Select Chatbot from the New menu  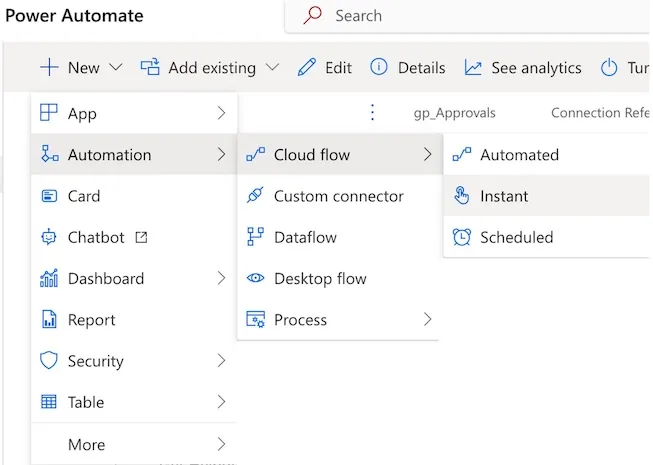point(134,237)
